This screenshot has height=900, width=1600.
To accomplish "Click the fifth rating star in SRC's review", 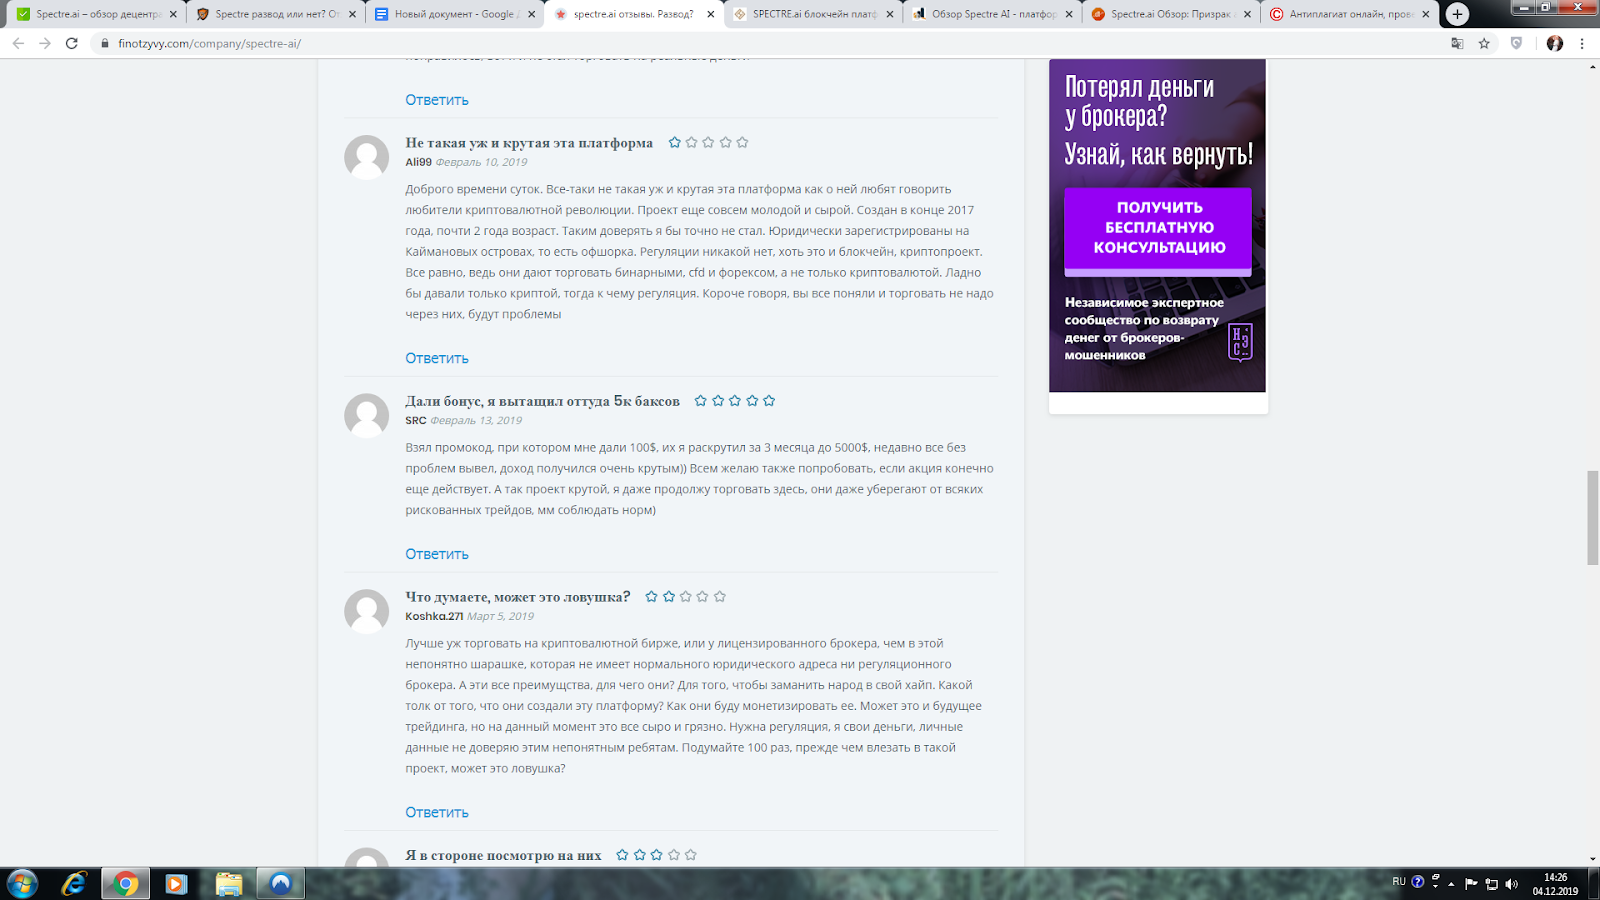I will [769, 400].
